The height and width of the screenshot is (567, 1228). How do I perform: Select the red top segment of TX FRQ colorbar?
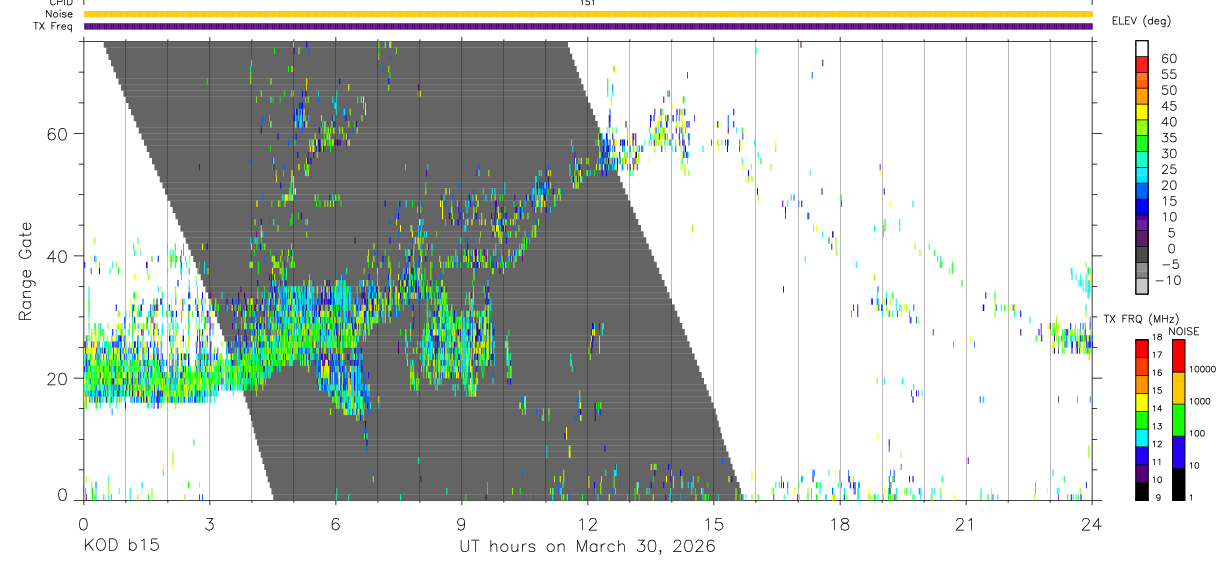point(1142,349)
